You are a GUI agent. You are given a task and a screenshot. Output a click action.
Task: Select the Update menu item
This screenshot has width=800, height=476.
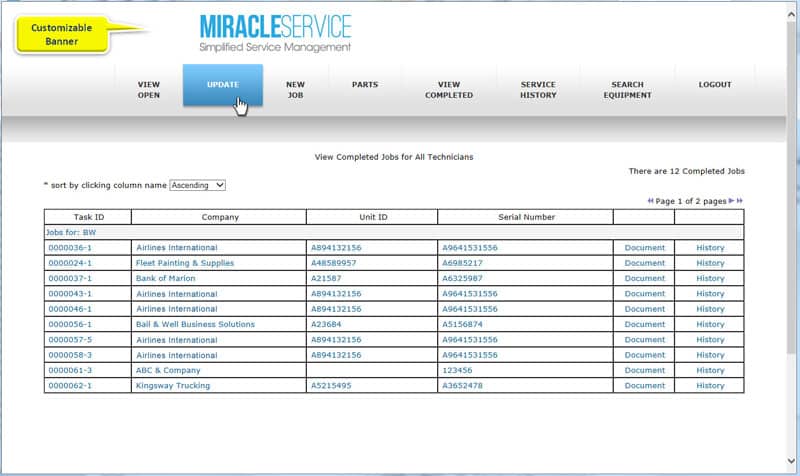pyautogui.click(x=223, y=85)
